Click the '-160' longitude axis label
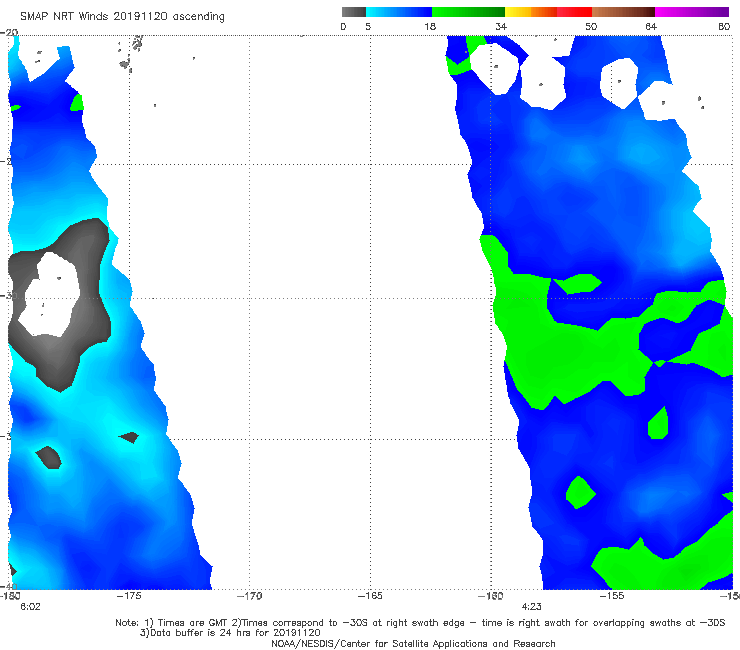This screenshot has width=740, height=650. click(x=491, y=596)
